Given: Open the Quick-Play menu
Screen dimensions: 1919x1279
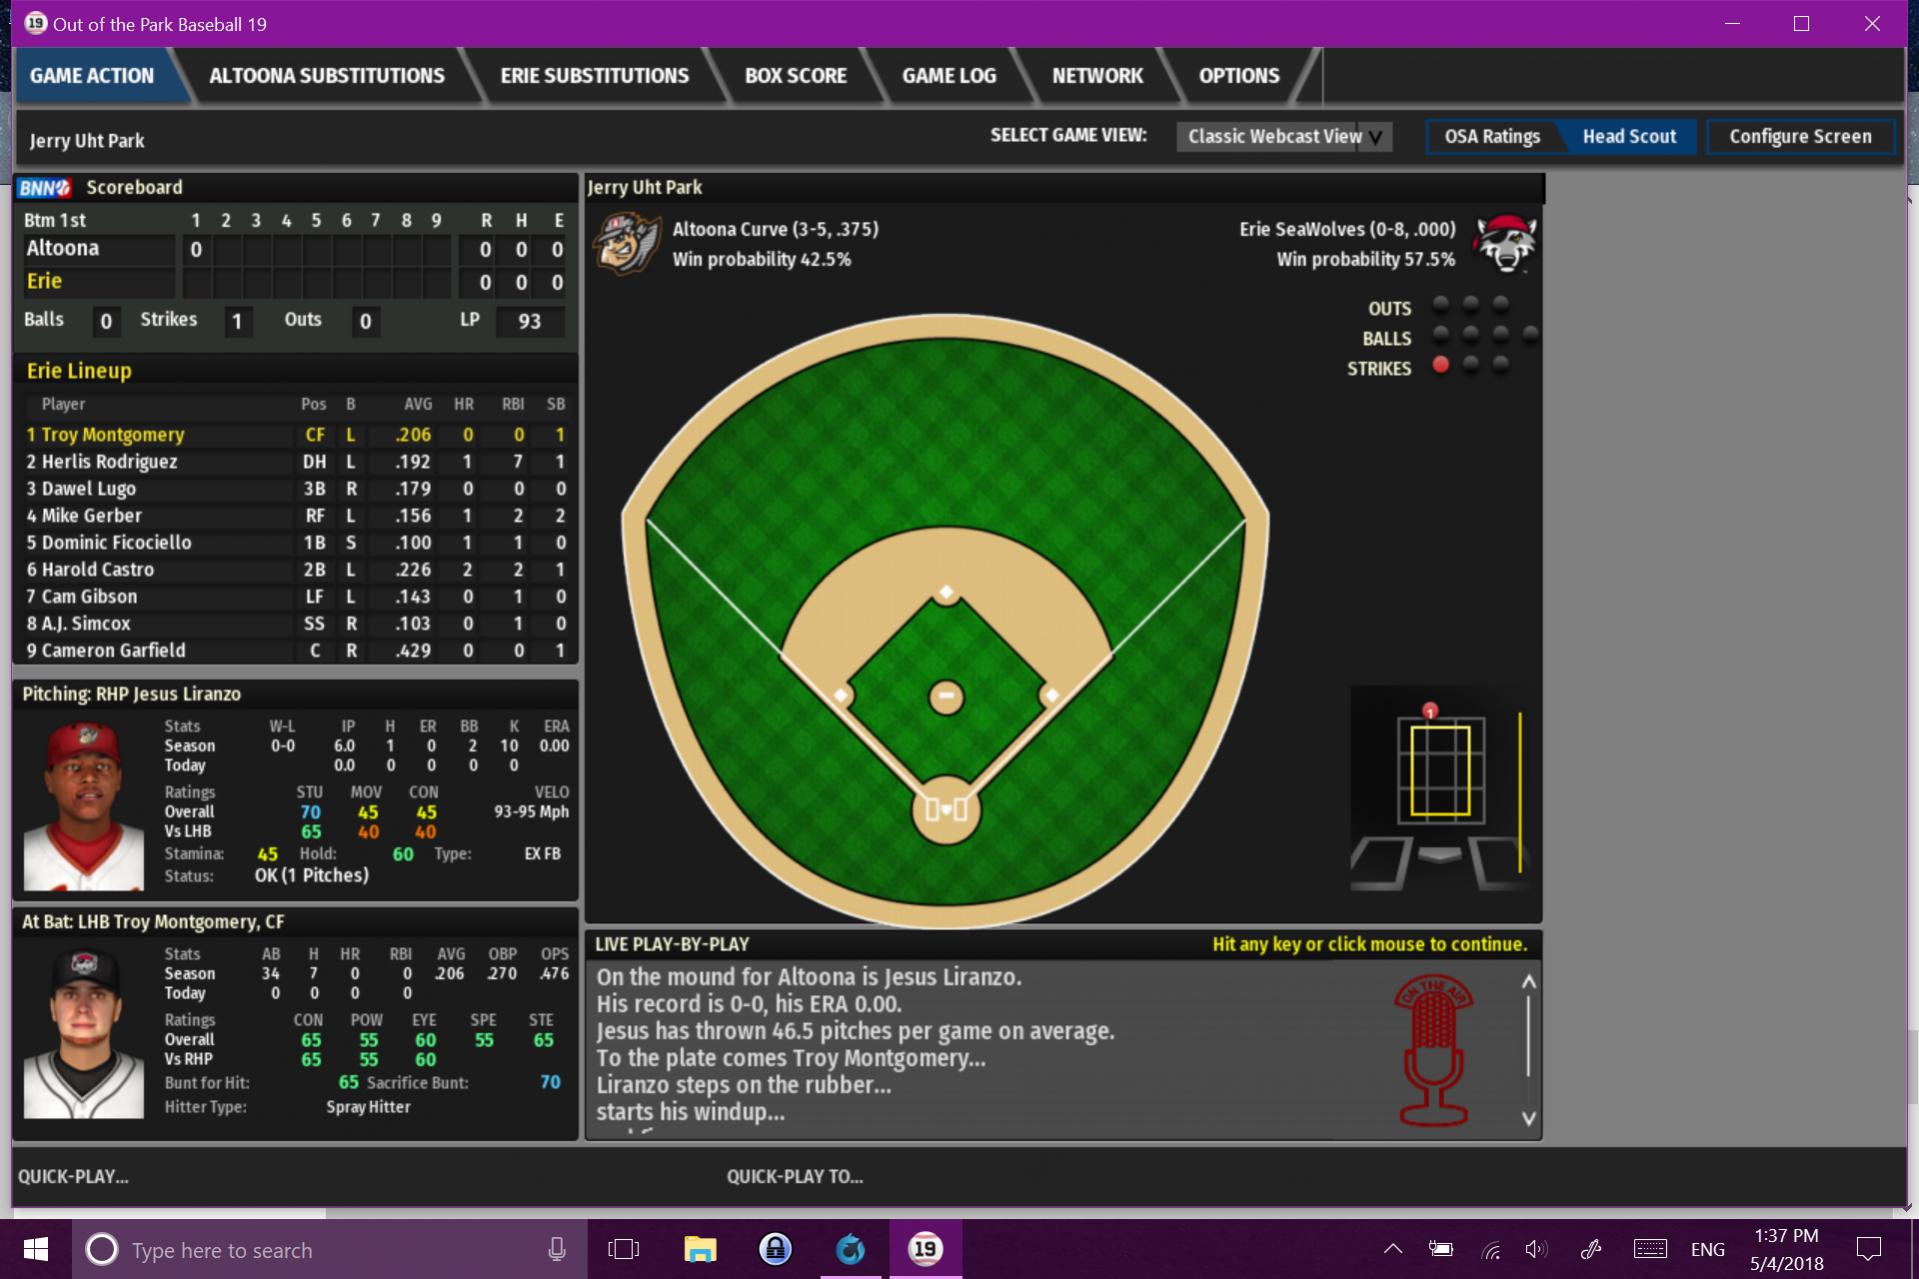Looking at the screenshot, I should 74,1177.
